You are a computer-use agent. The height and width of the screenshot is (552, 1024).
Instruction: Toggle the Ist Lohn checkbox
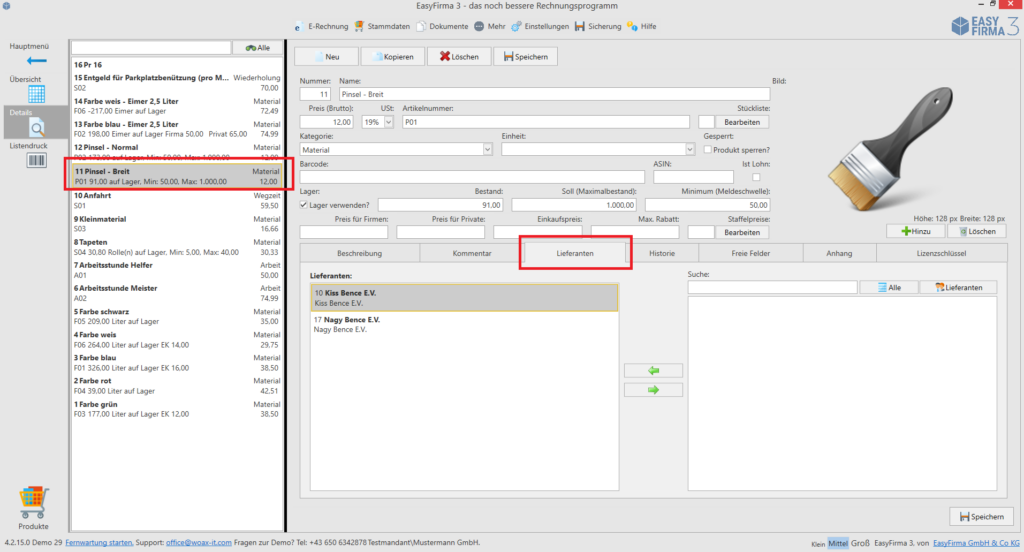pyautogui.click(x=756, y=177)
